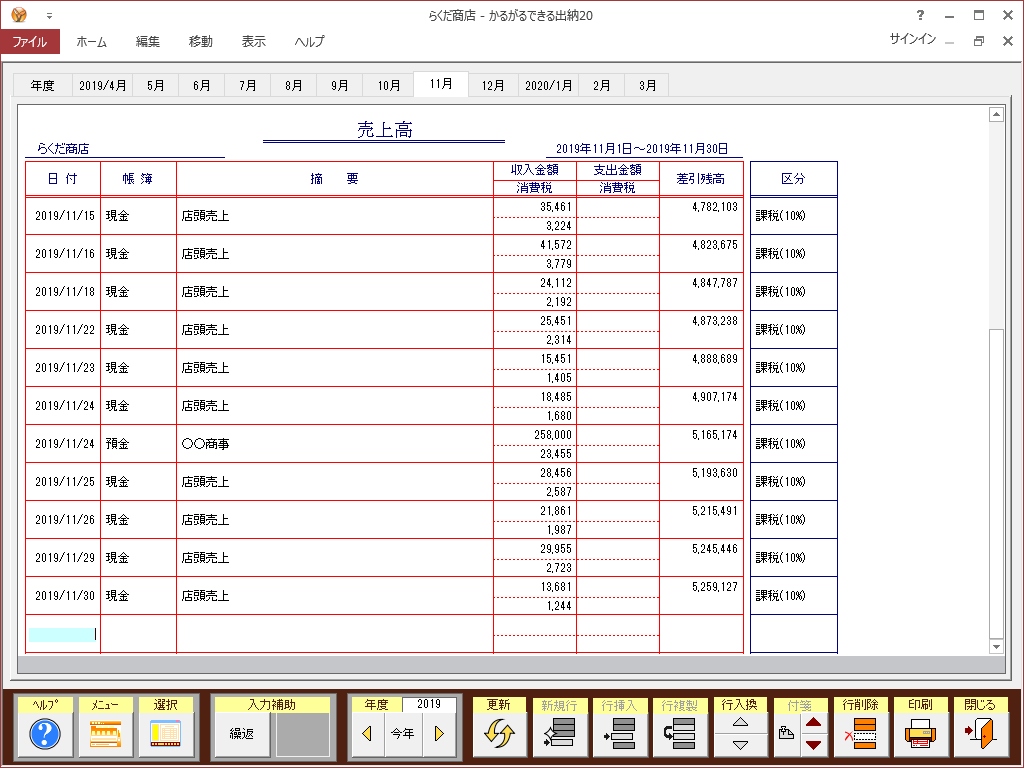The width and height of the screenshot is (1024, 768).
Task: Click the サインイン link
Action: (912, 39)
